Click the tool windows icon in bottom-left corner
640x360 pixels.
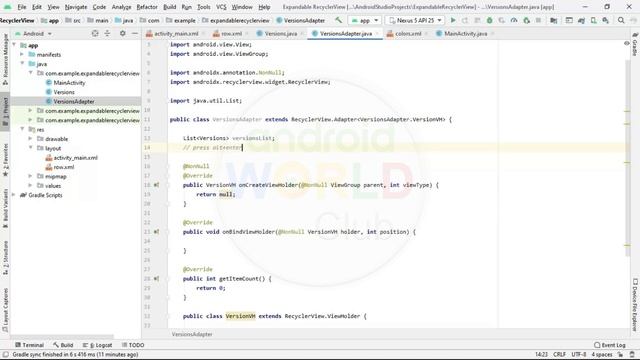[x=5, y=354]
